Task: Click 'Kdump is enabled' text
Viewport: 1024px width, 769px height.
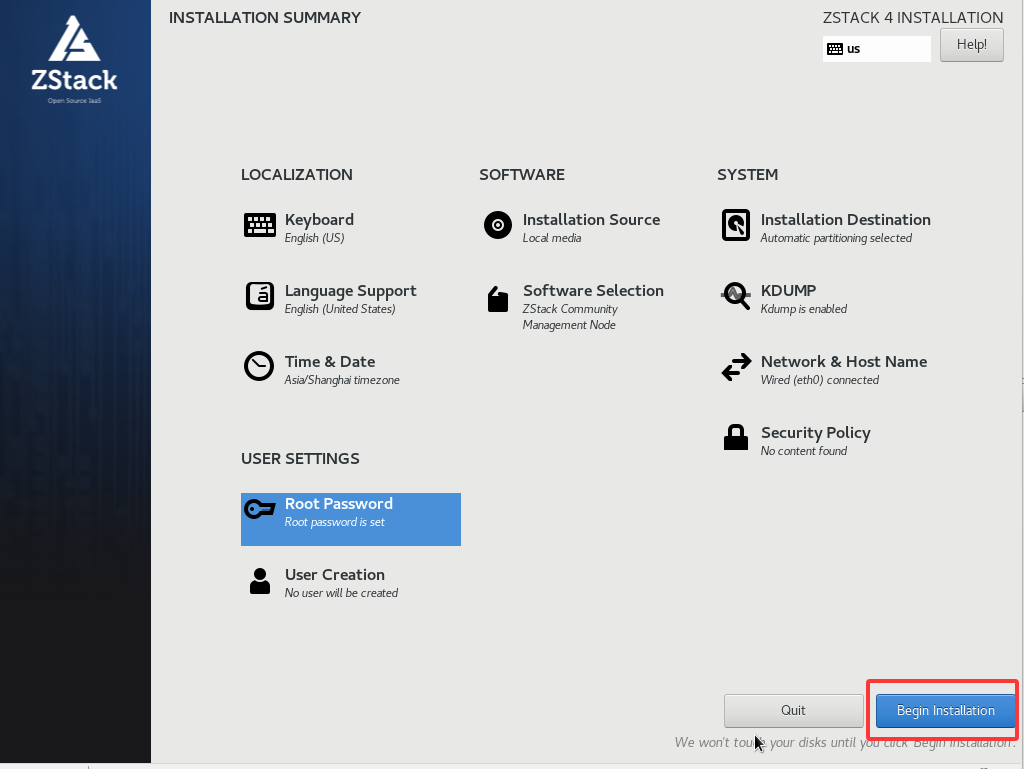Action: pos(803,309)
